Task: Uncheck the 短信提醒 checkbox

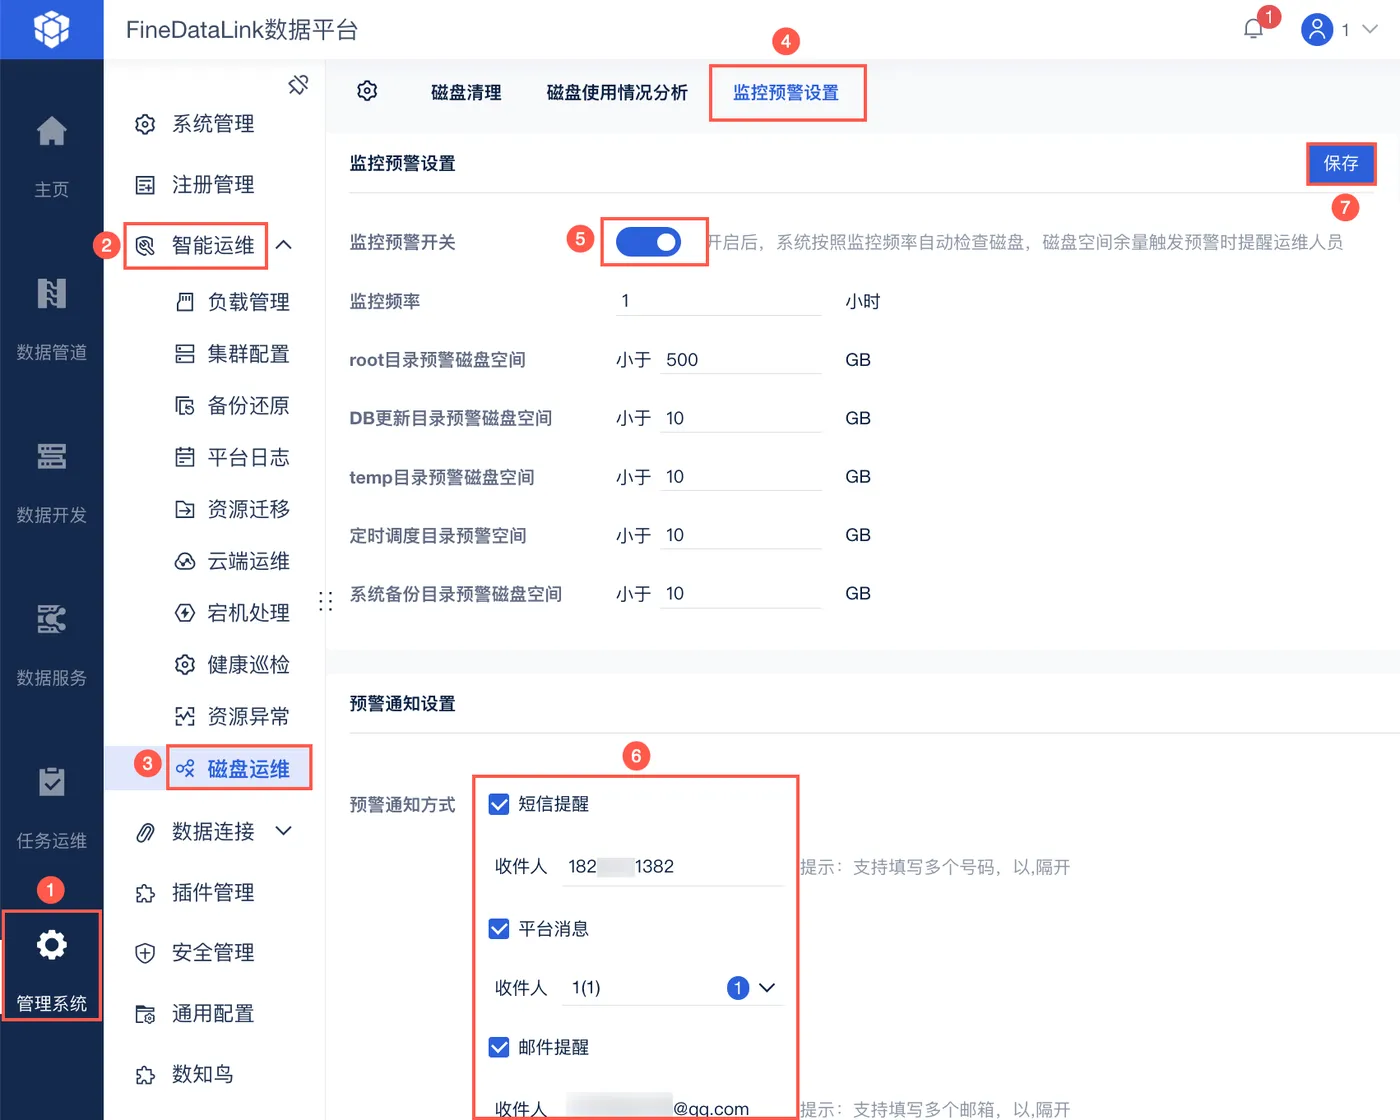Action: 499,804
